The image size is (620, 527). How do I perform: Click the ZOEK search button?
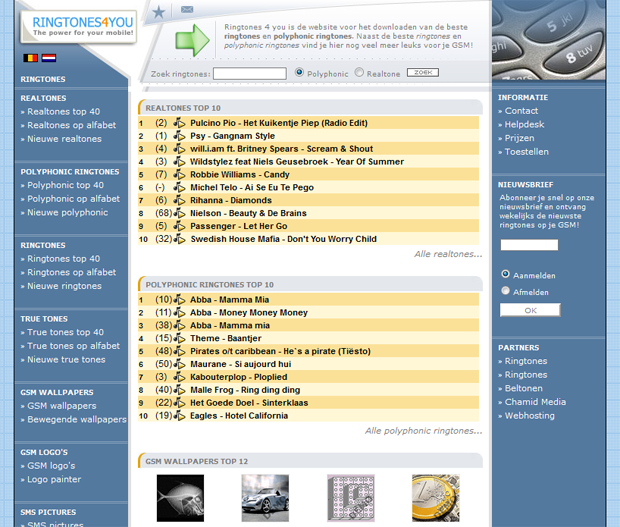point(423,73)
